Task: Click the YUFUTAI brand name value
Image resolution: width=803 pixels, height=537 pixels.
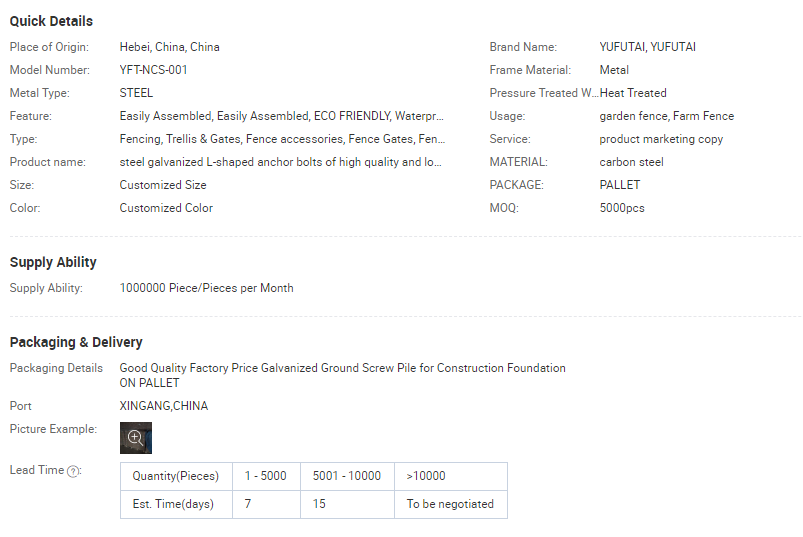Action: (648, 47)
